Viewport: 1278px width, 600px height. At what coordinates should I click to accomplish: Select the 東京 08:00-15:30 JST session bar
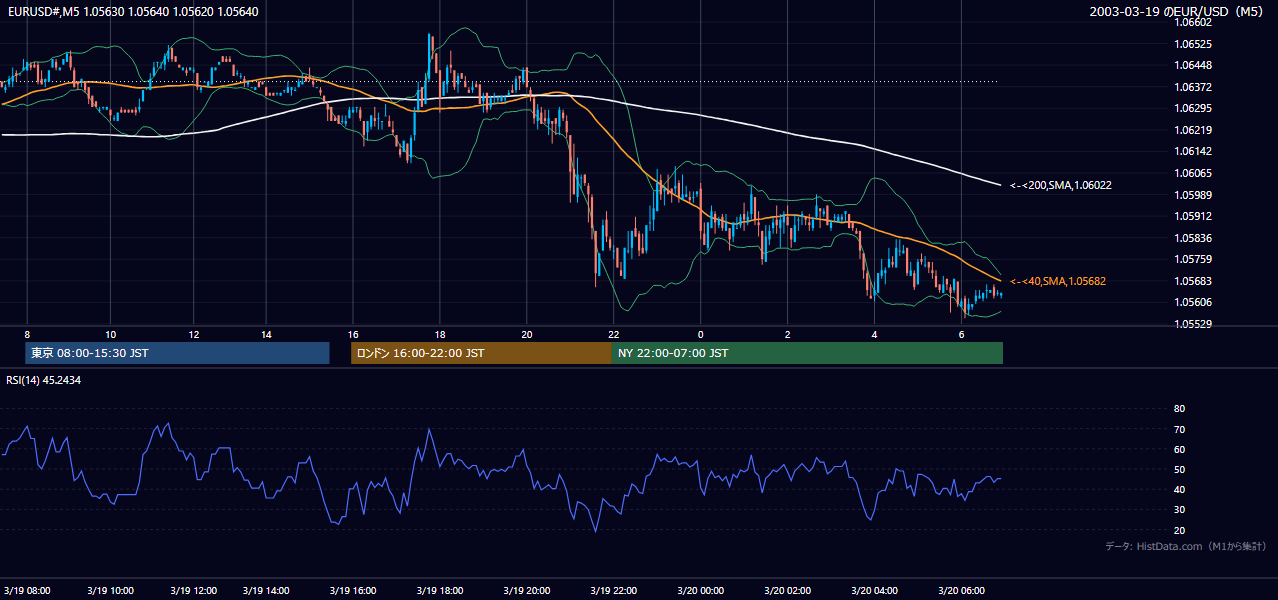tap(177, 353)
